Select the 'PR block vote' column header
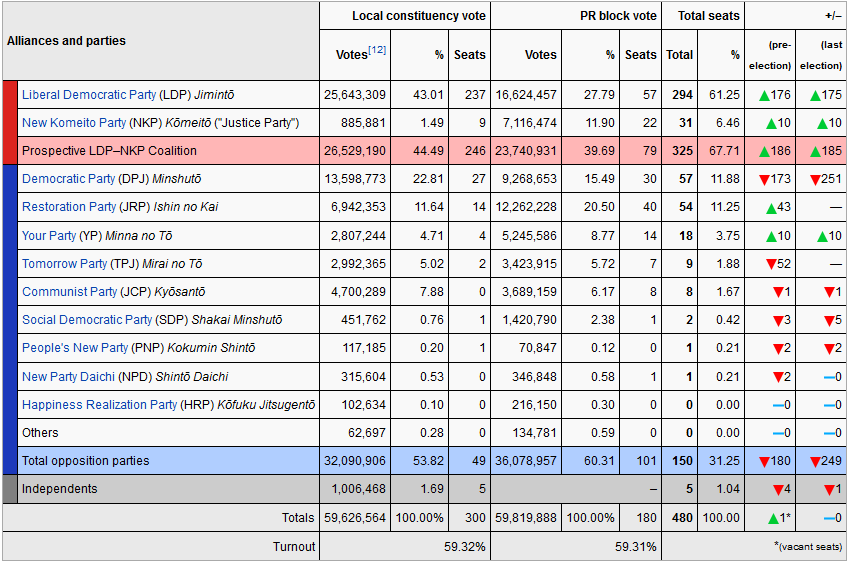The height and width of the screenshot is (564, 848). [x=576, y=16]
